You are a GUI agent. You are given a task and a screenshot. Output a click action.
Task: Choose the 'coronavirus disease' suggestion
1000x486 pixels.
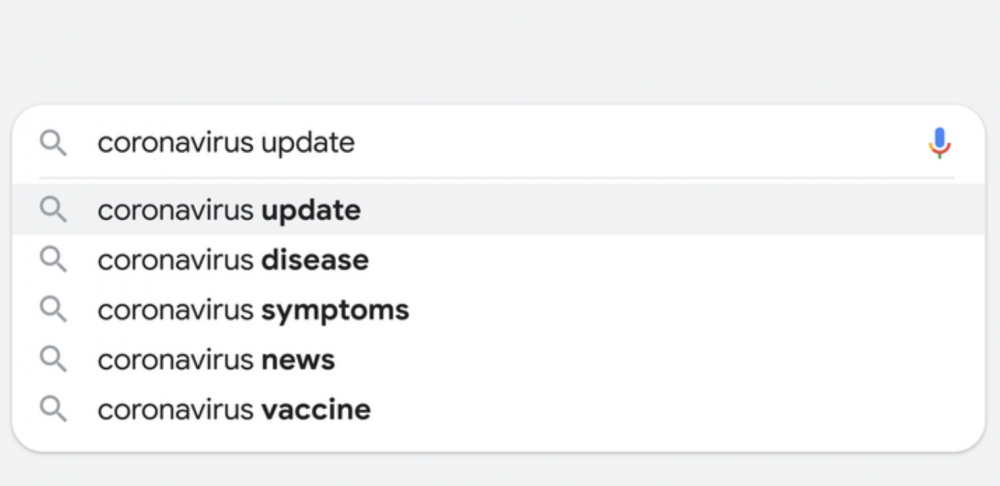click(499, 260)
